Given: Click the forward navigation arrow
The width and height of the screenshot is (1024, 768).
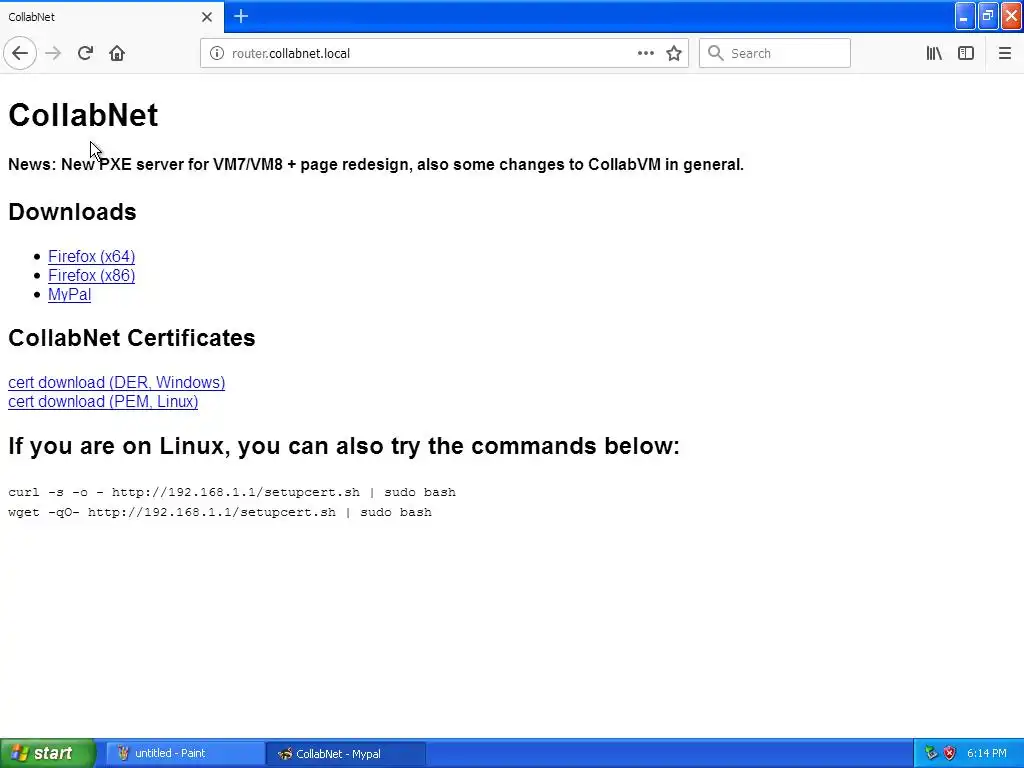Looking at the screenshot, I should tap(53, 54).
